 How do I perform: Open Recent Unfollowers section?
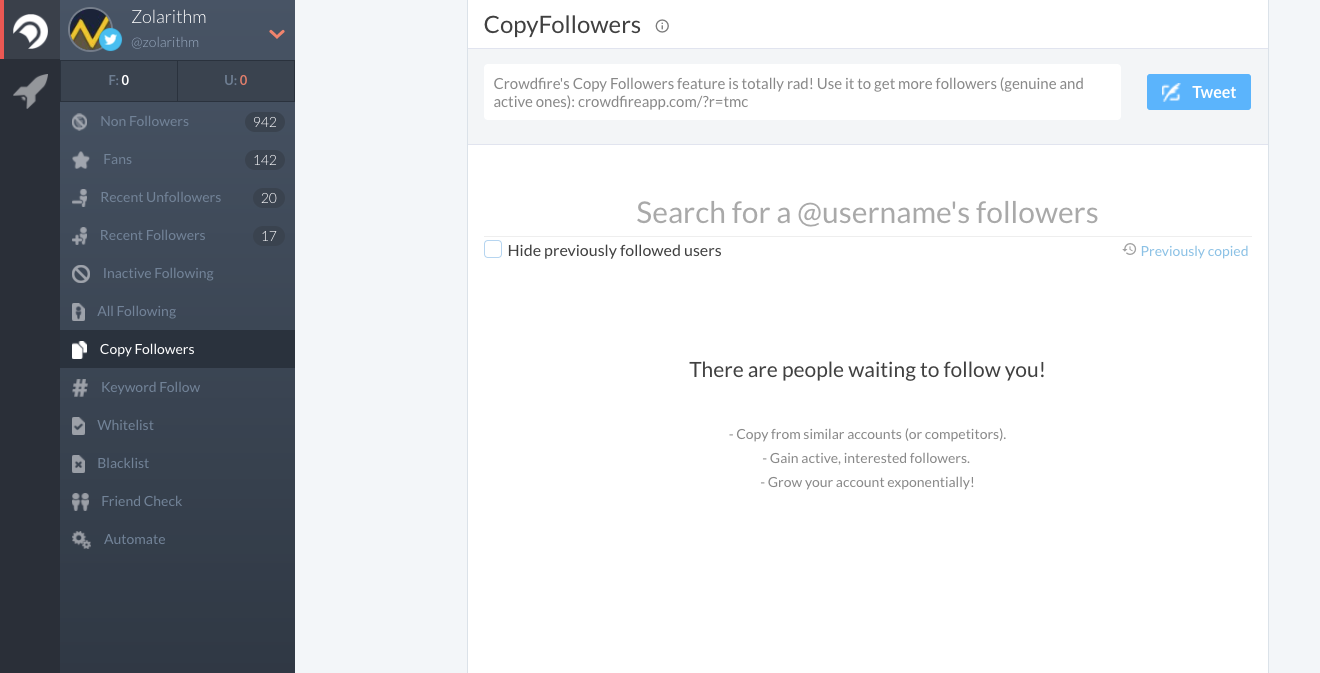177,197
